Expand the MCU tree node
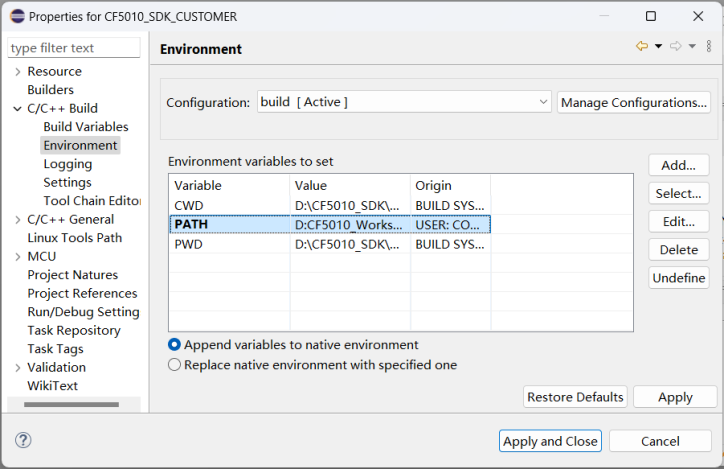The image size is (725, 469). pyautogui.click(x=18, y=257)
